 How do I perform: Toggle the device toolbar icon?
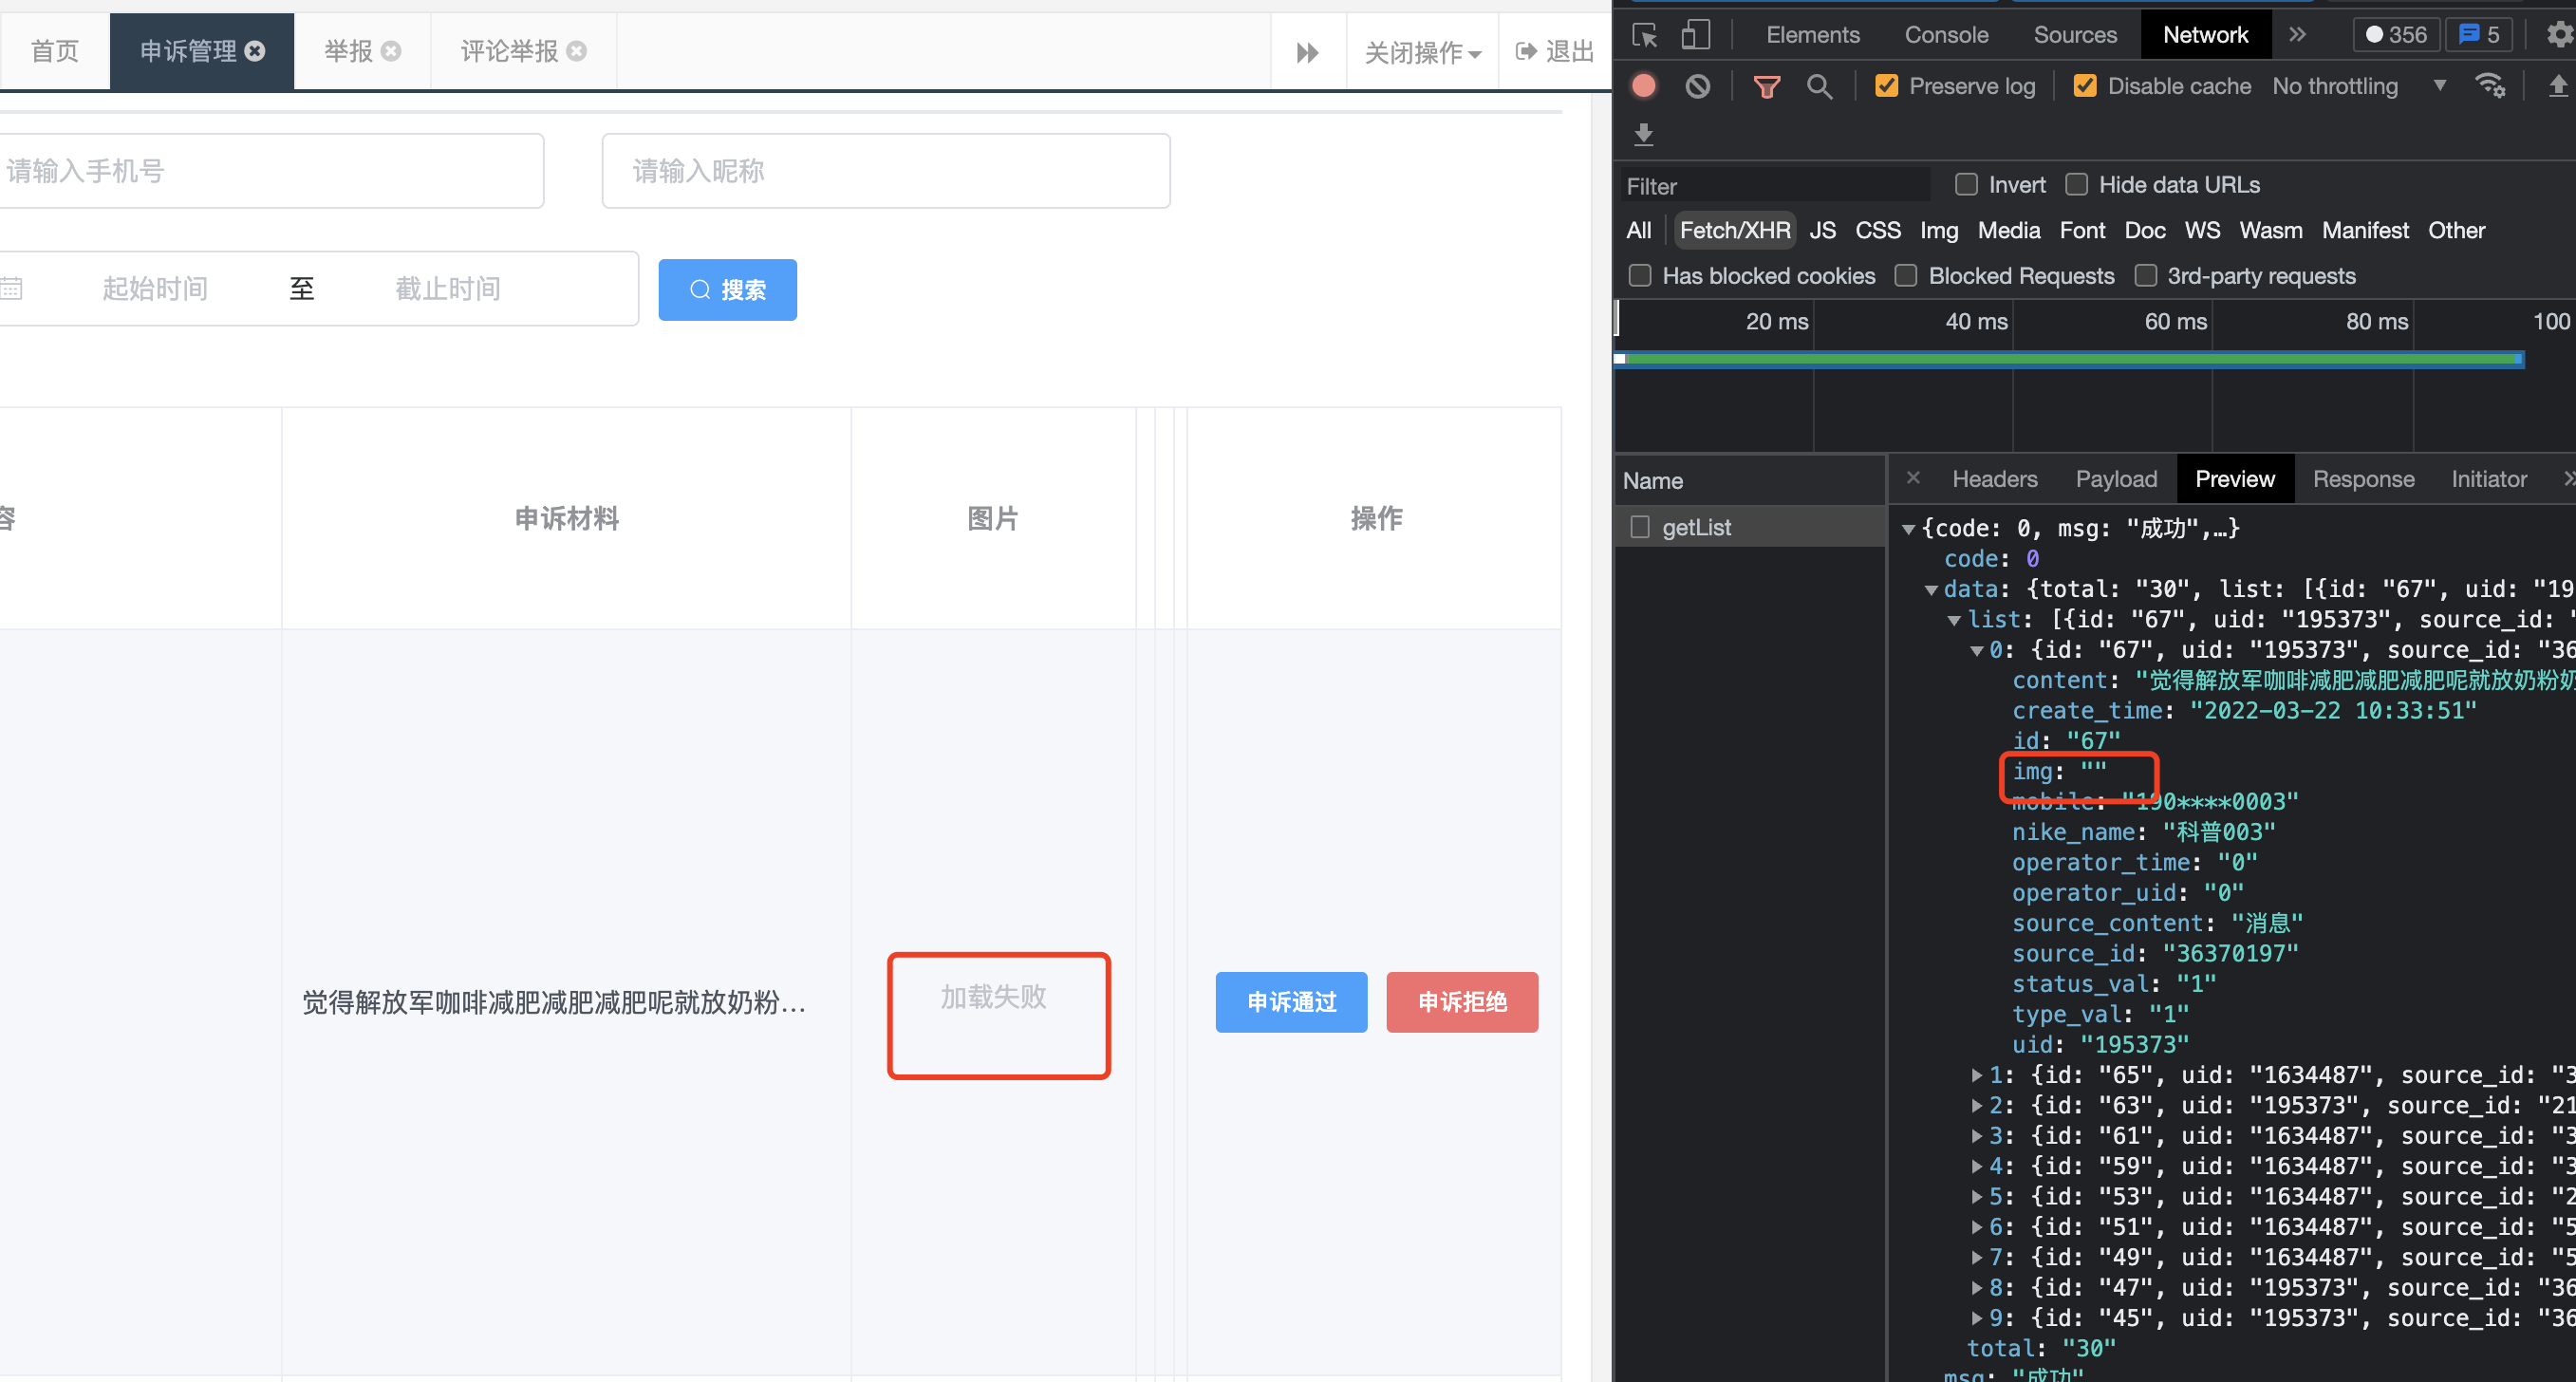pyautogui.click(x=1695, y=36)
